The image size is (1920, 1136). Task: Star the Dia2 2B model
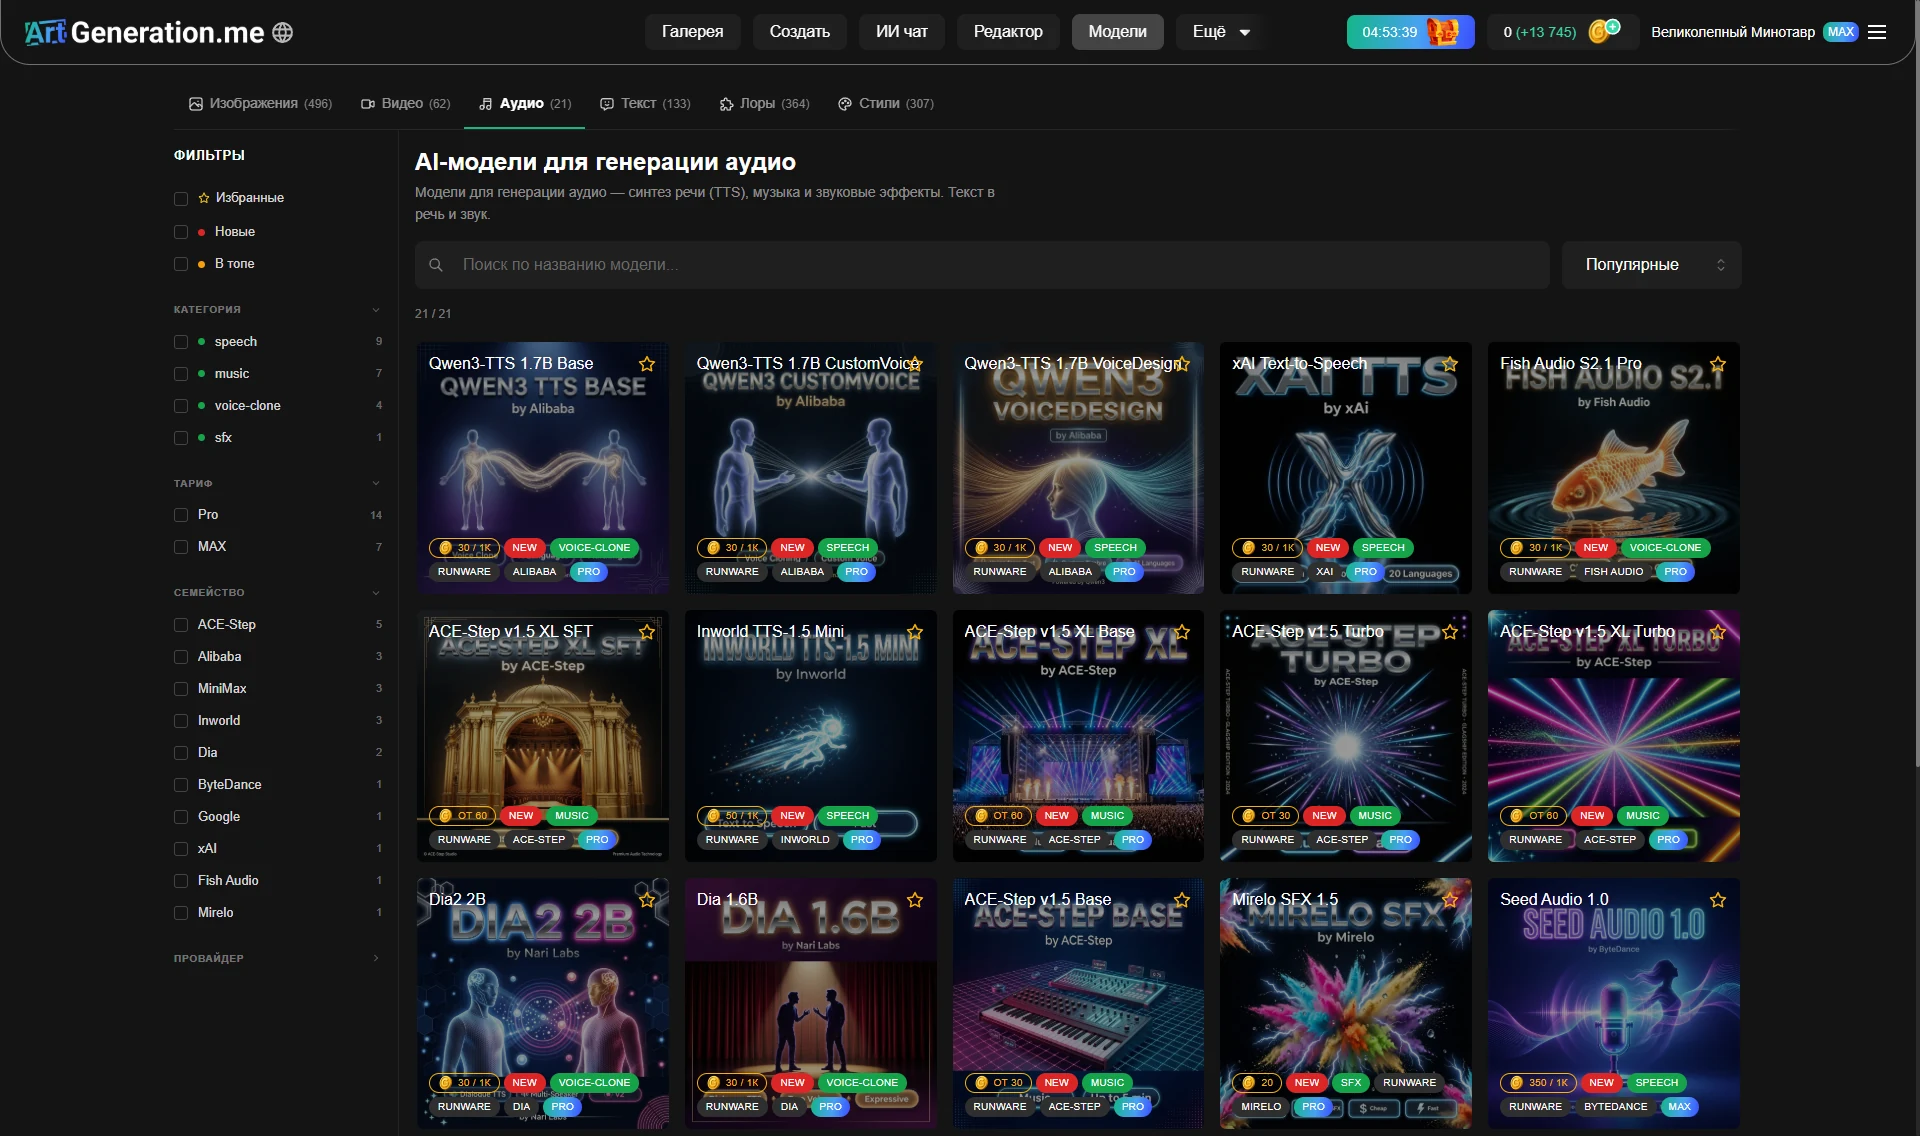coord(647,900)
